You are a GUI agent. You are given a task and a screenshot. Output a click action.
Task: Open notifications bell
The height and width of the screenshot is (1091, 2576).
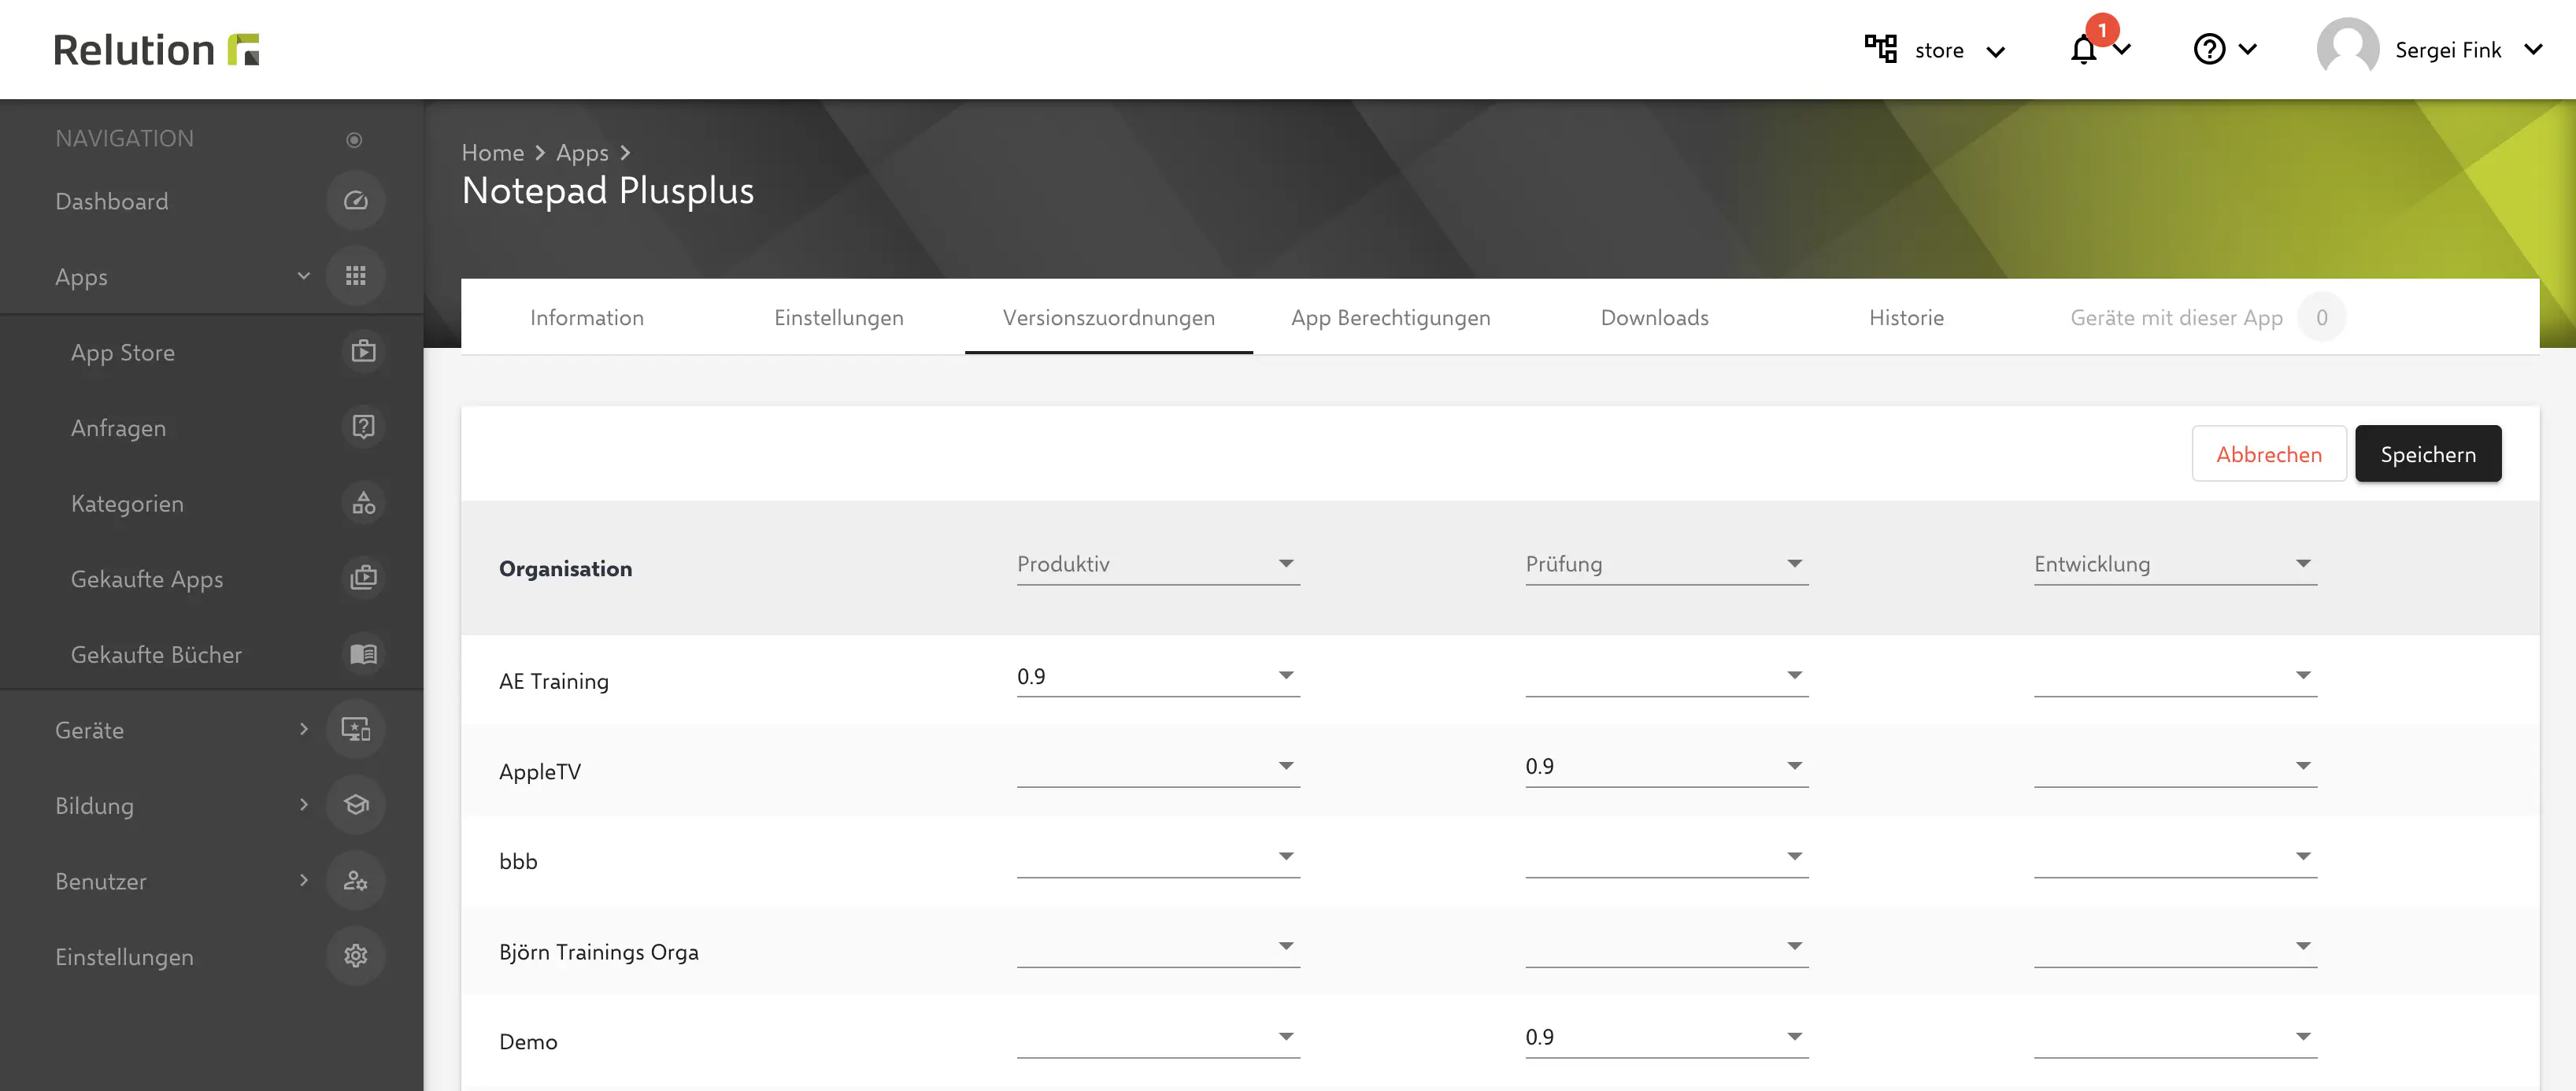tap(2084, 49)
